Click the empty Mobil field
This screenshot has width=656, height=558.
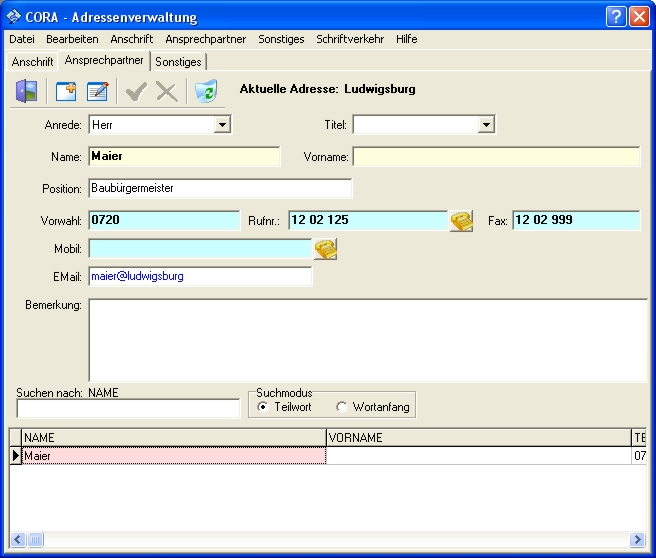coord(200,249)
